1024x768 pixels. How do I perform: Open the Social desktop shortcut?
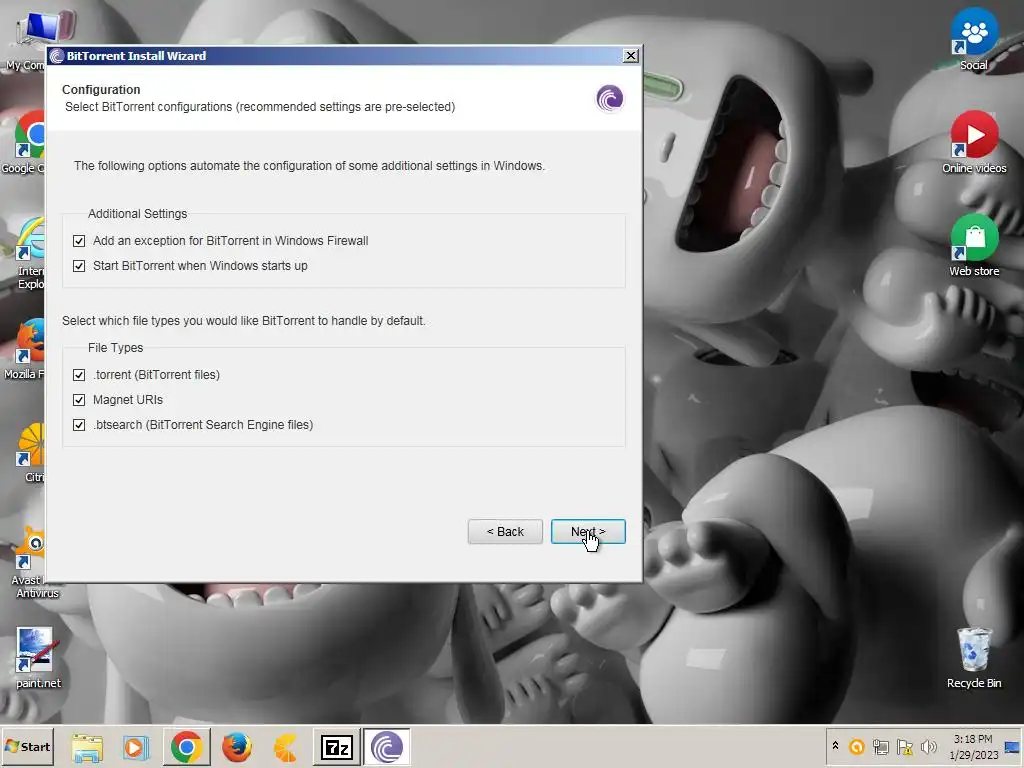[x=974, y=39]
